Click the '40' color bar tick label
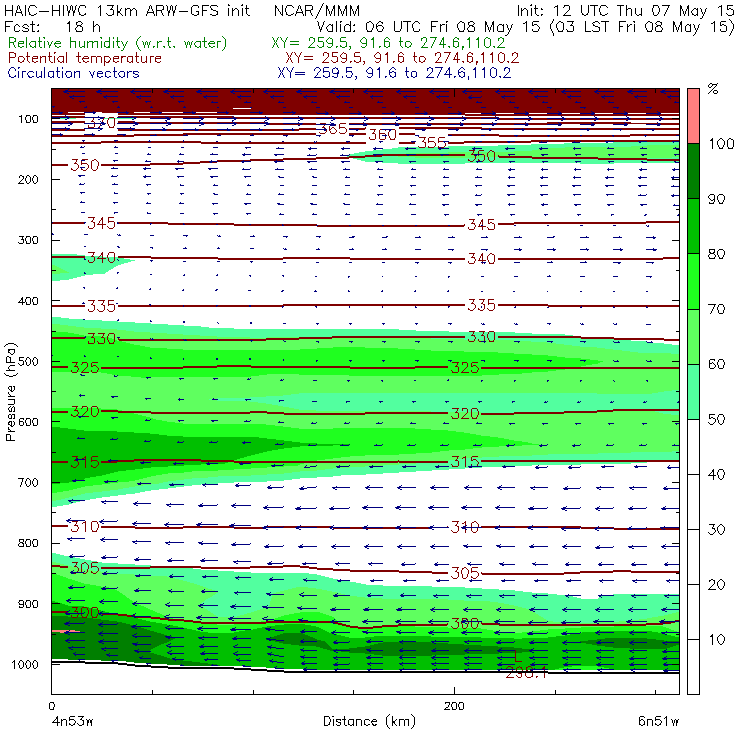This screenshot has height=740, width=740. click(x=716, y=474)
